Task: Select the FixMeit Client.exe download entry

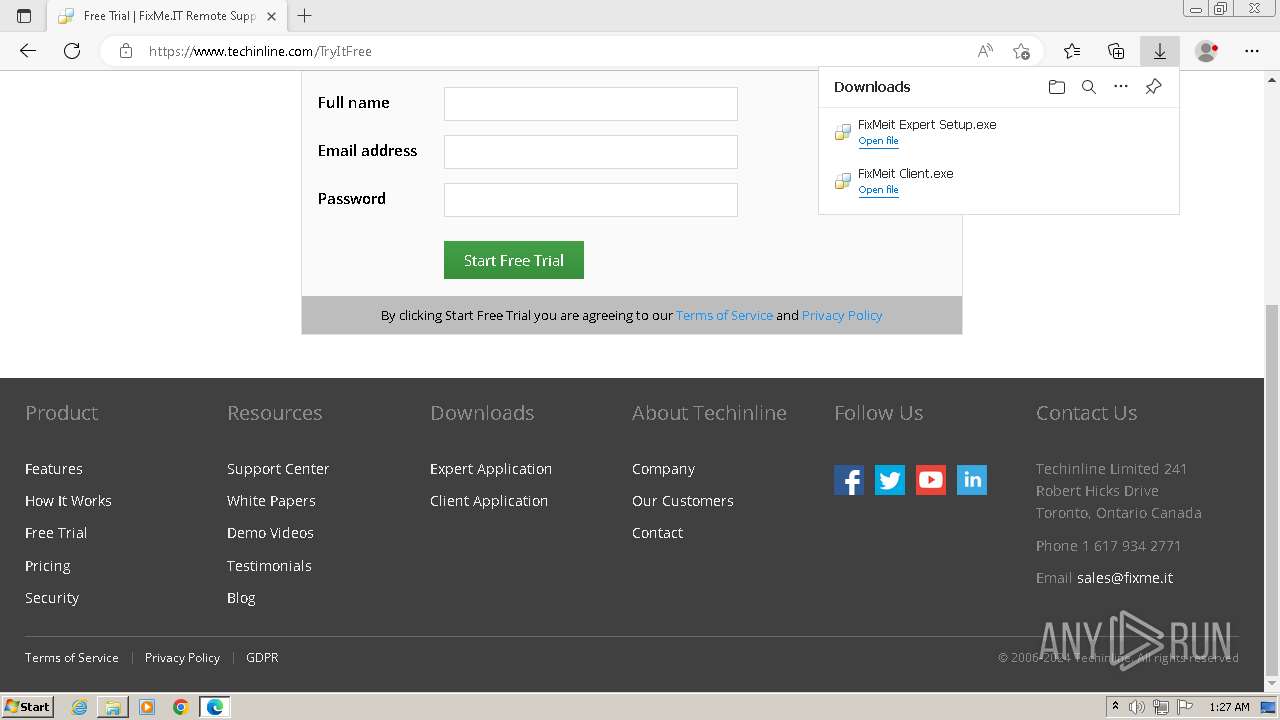Action: pos(998,181)
